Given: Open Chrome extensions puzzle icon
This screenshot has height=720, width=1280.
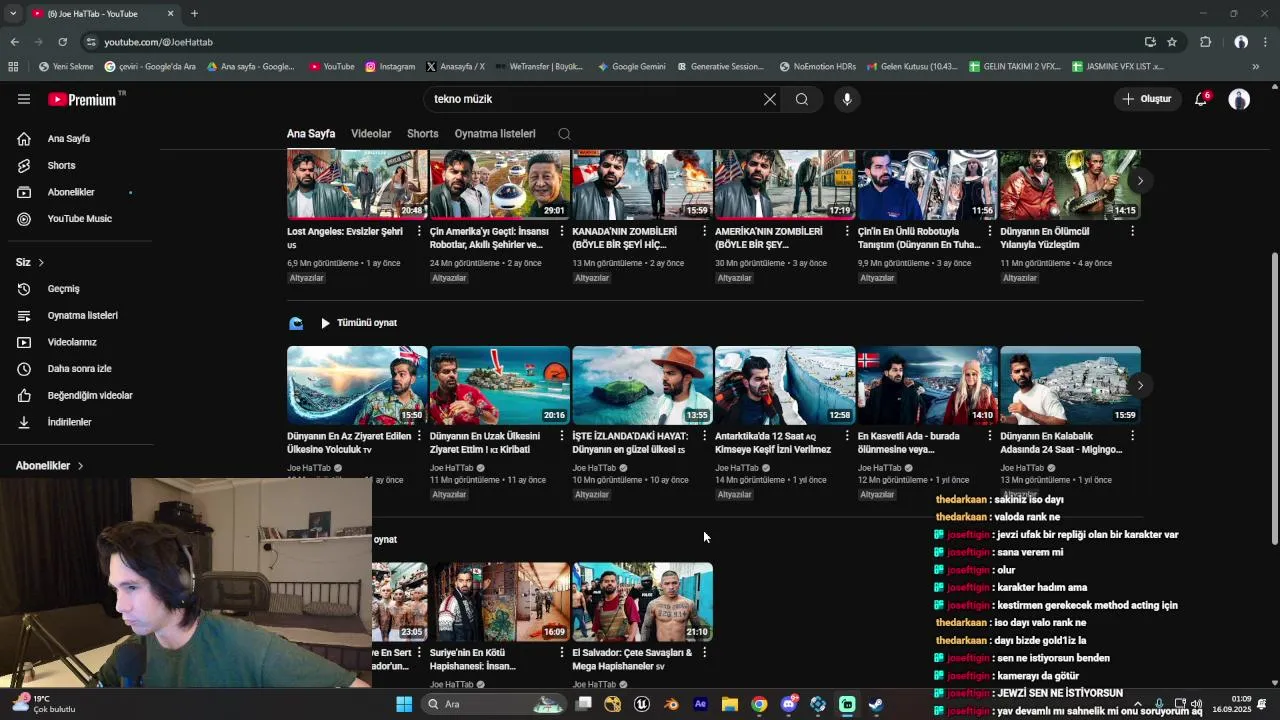Looking at the screenshot, I should pyautogui.click(x=1205, y=42).
